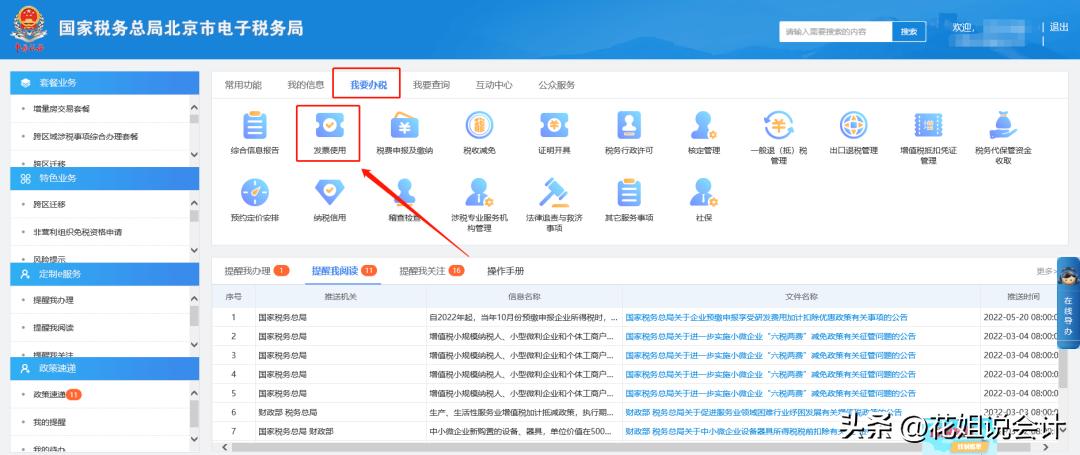Open the 在线导办 robot assistant
This screenshot has width=1080, height=455.
pos(1068,303)
